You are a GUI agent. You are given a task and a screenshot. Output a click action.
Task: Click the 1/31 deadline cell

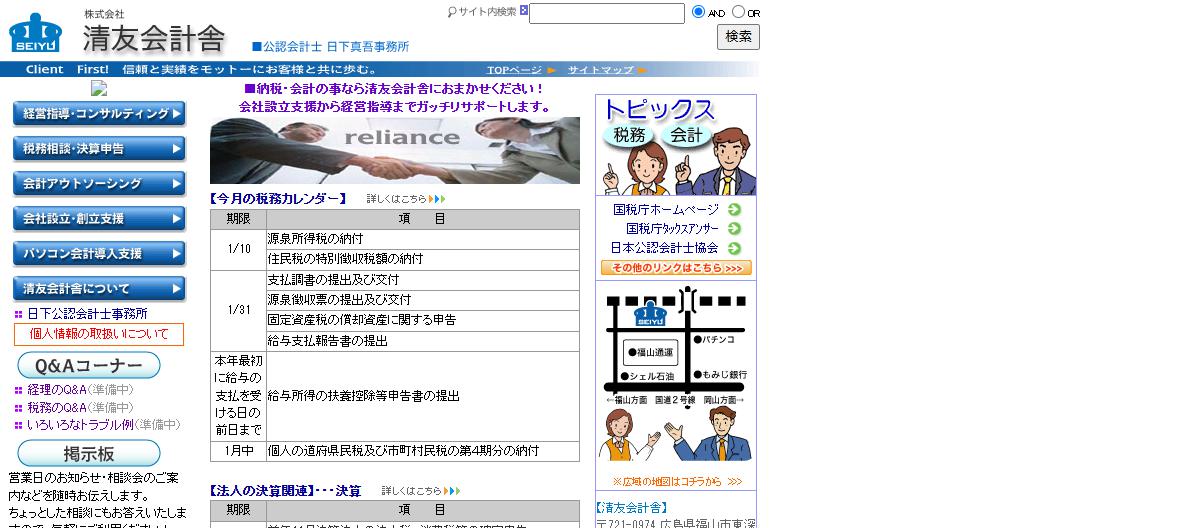[x=239, y=310]
